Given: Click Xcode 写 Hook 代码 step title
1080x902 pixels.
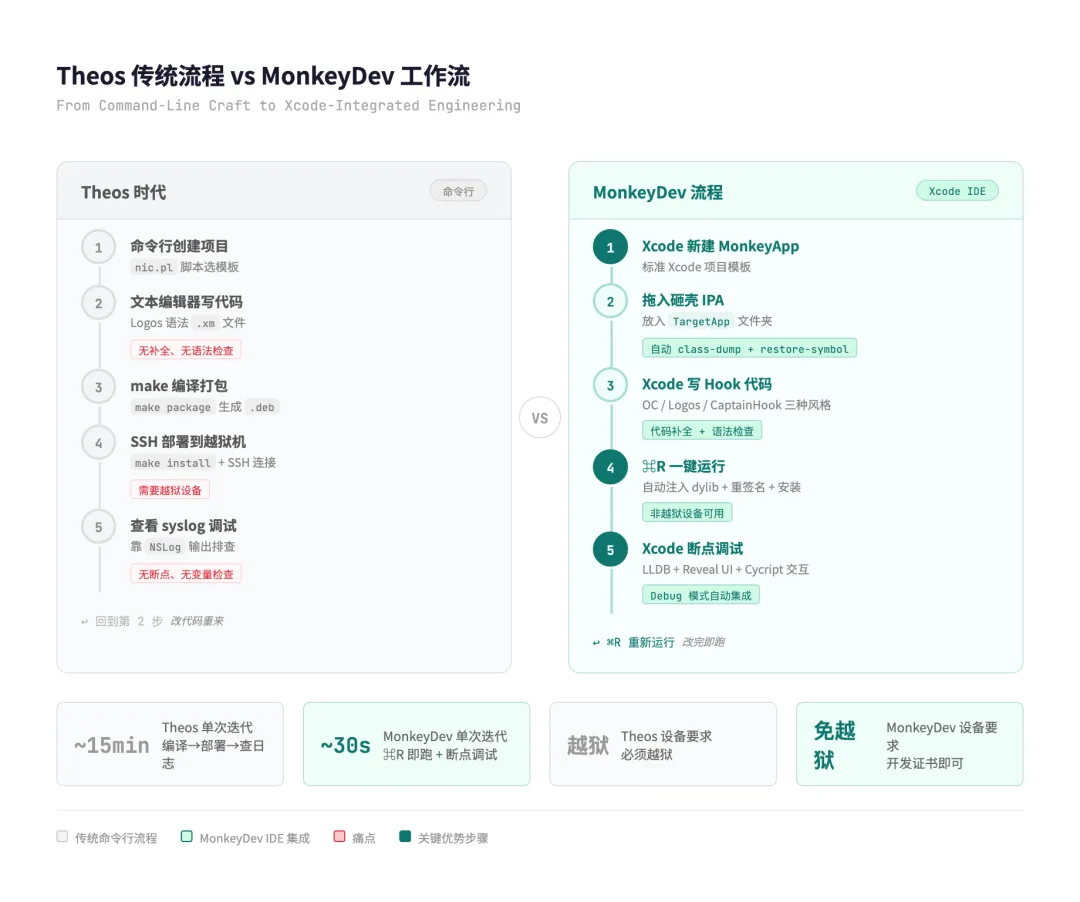Looking at the screenshot, I should tap(707, 384).
